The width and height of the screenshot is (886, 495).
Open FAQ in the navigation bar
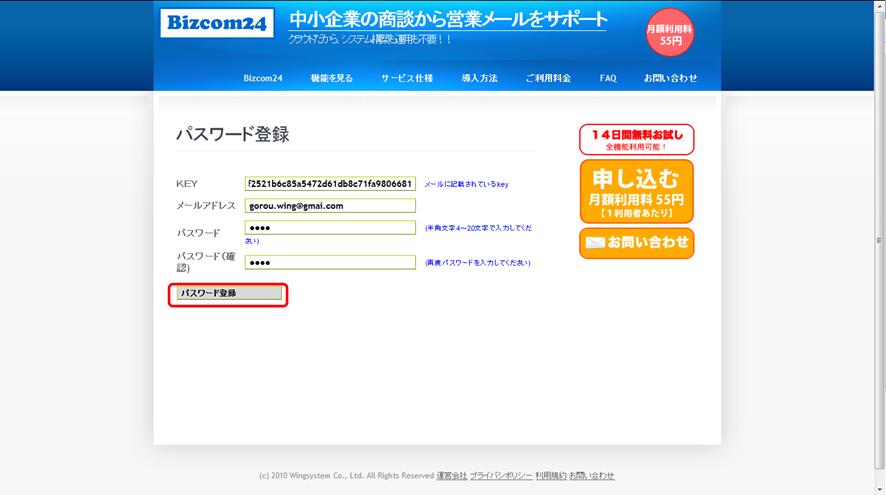pos(608,78)
